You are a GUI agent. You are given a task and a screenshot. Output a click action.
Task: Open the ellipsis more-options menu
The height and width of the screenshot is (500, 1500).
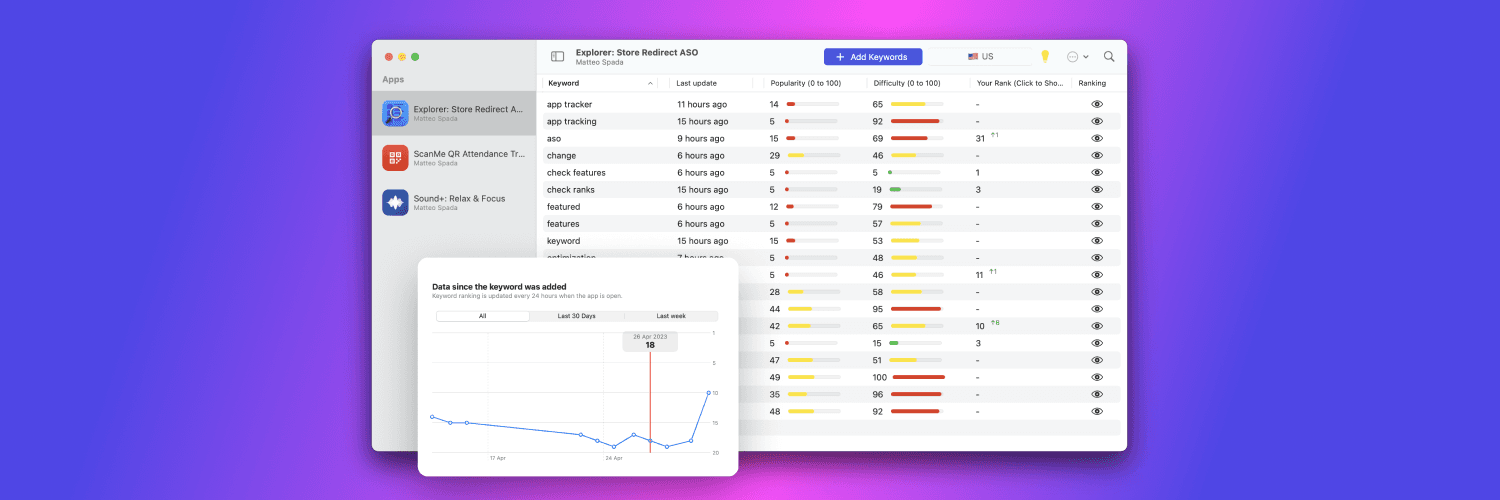point(1078,57)
